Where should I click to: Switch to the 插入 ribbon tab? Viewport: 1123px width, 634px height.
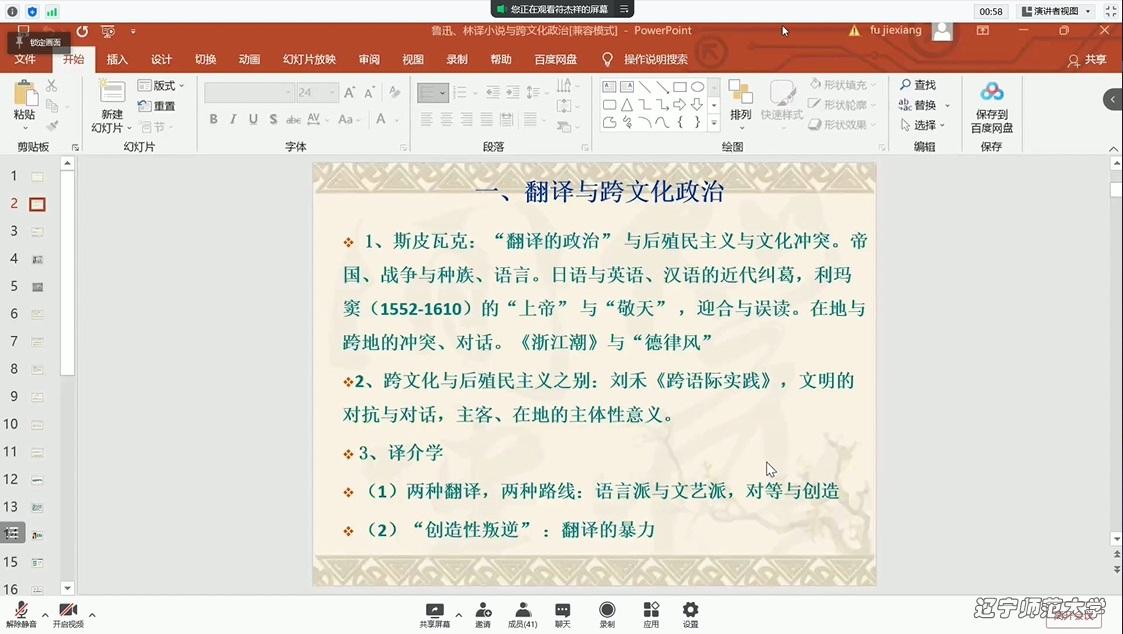pos(117,59)
